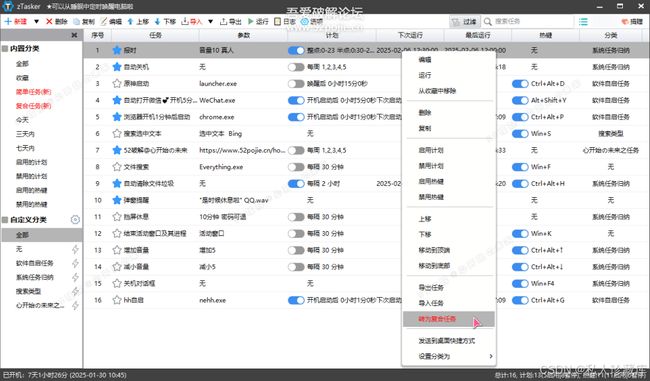
Task: Open the dropdown arrow next to 导入
Action: point(210,21)
